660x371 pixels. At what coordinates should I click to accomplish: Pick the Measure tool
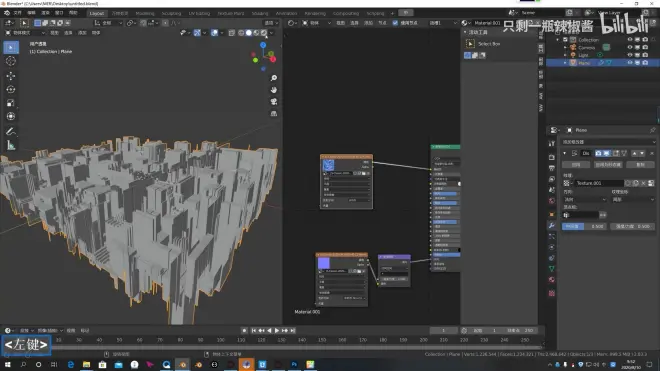coord(11,145)
